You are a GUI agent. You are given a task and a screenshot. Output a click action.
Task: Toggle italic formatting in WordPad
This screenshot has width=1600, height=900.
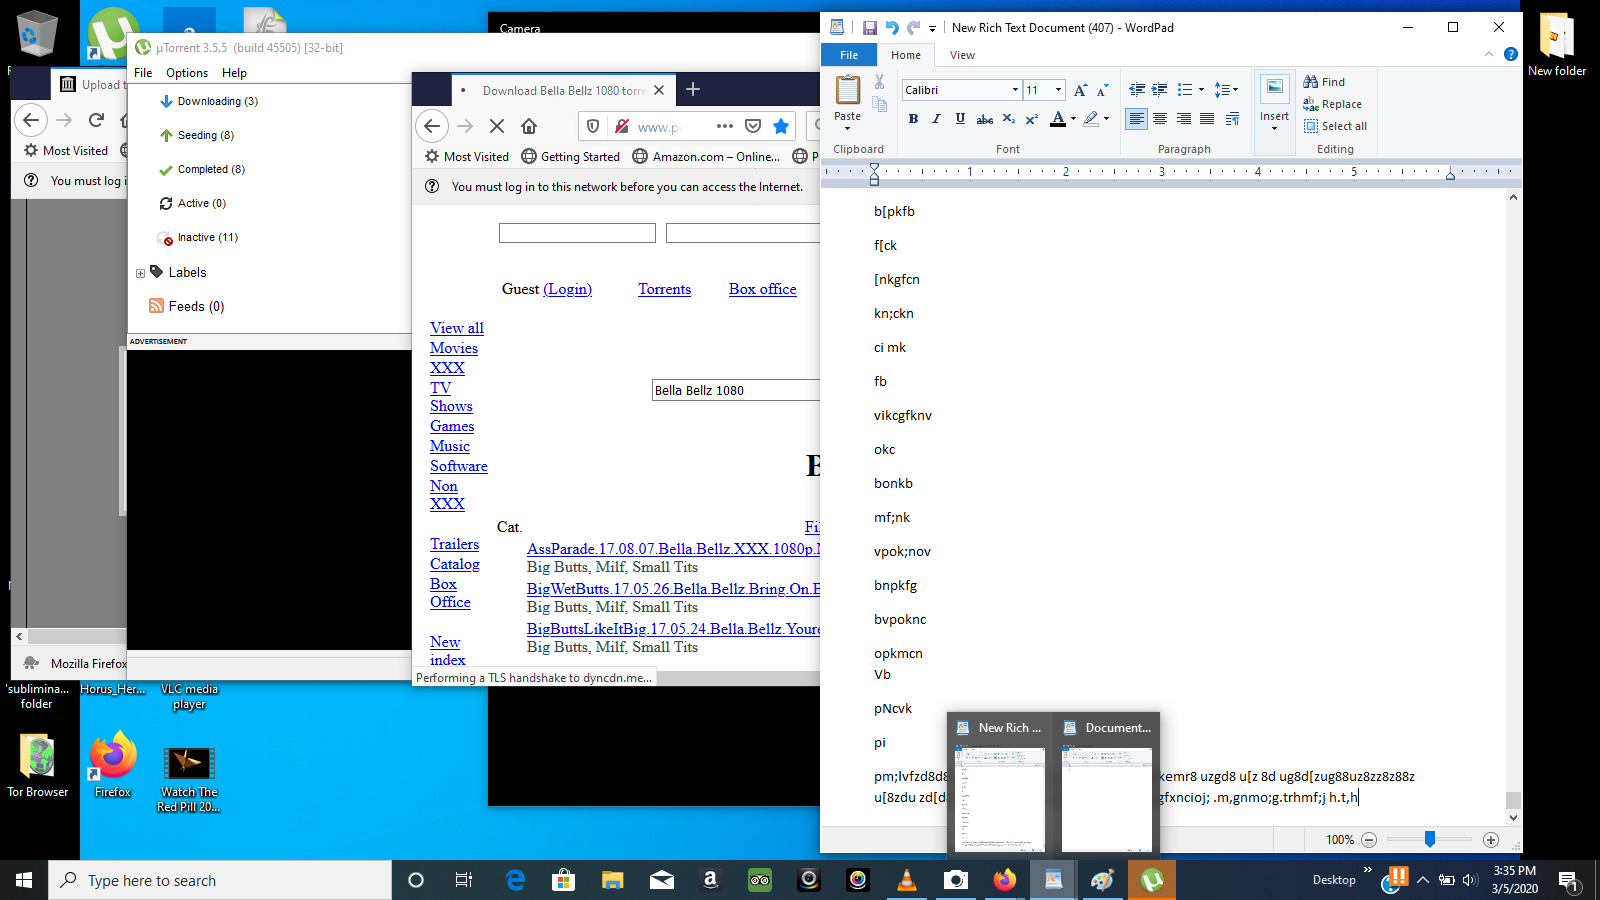(936, 119)
